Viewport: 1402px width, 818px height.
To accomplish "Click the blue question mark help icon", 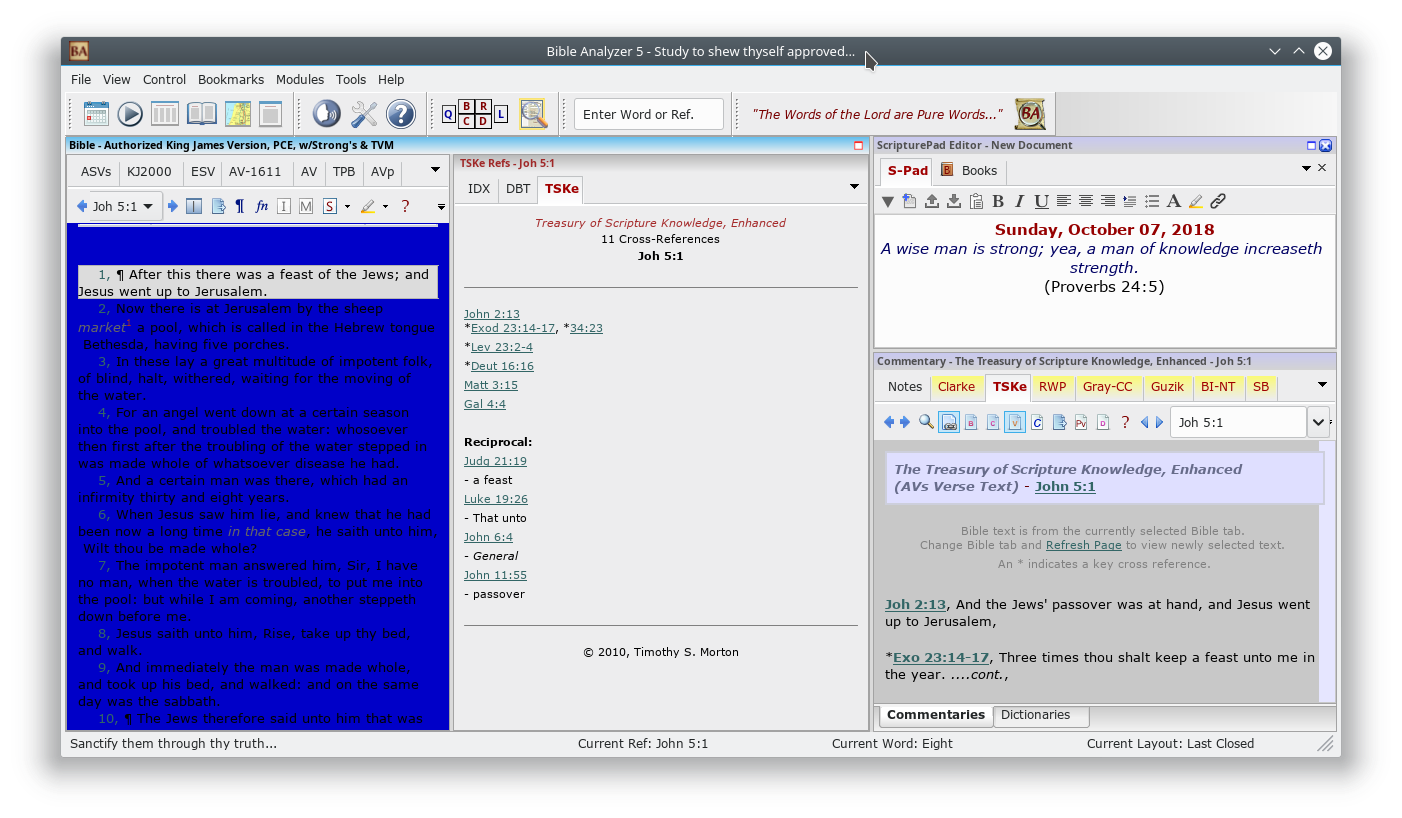I will (x=401, y=114).
